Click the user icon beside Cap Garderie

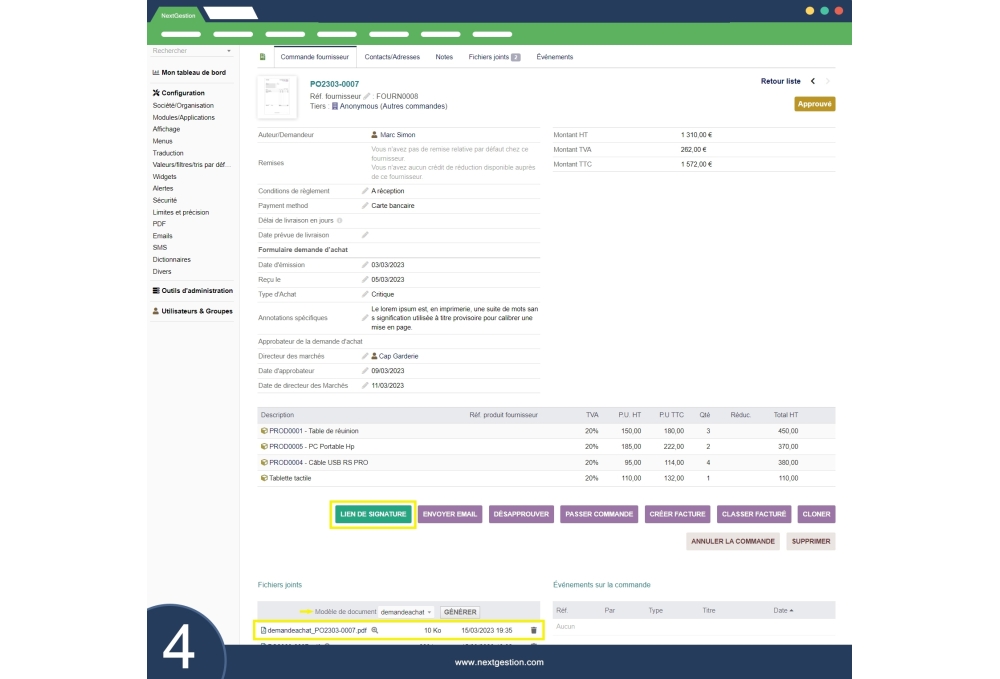coord(374,356)
